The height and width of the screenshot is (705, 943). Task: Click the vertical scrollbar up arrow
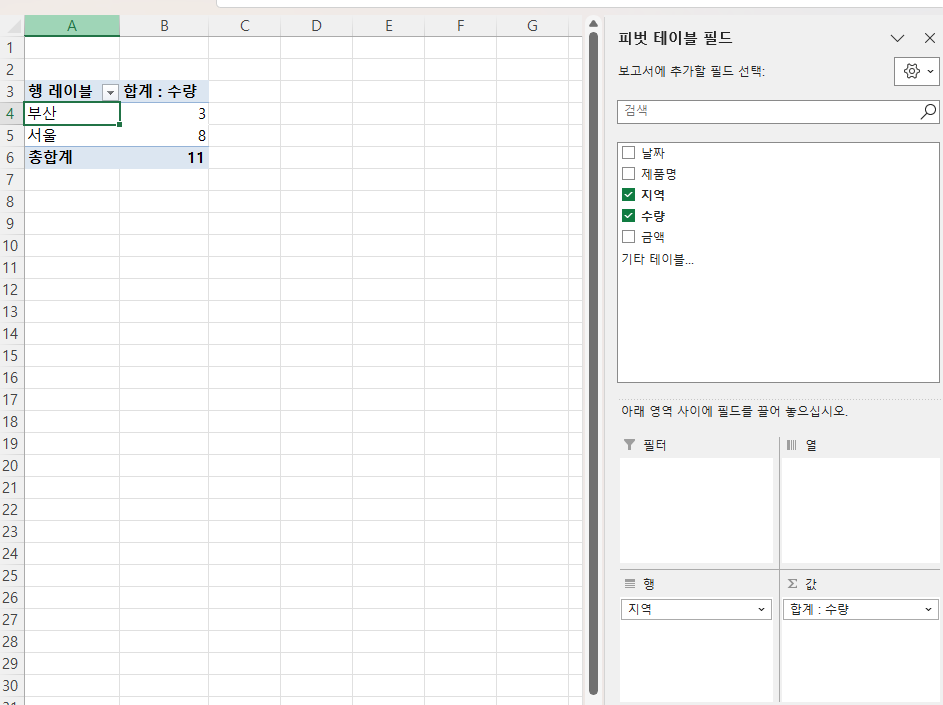point(594,24)
